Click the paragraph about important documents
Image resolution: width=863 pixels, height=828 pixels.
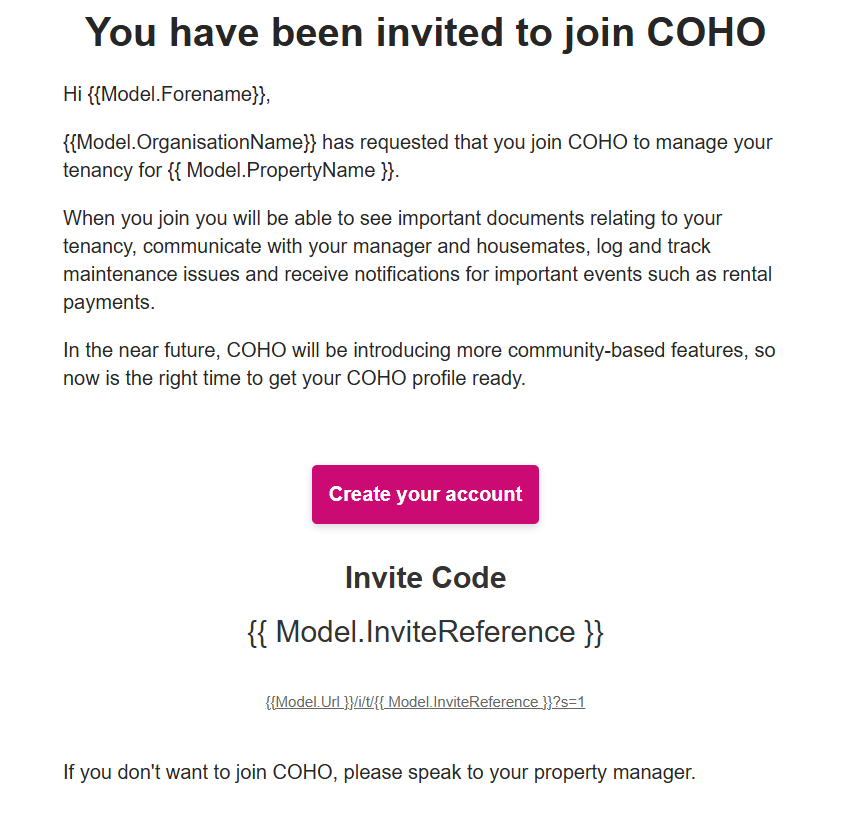click(x=418, y=260)
